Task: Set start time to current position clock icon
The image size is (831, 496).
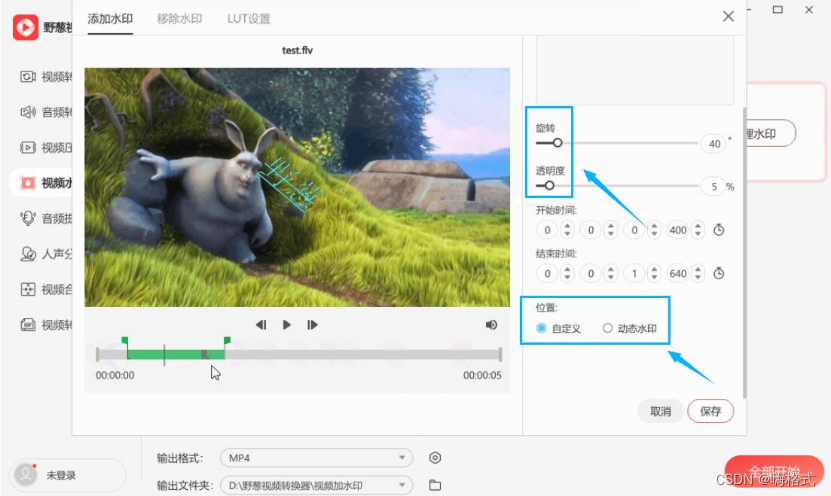Action: (719, 230)
